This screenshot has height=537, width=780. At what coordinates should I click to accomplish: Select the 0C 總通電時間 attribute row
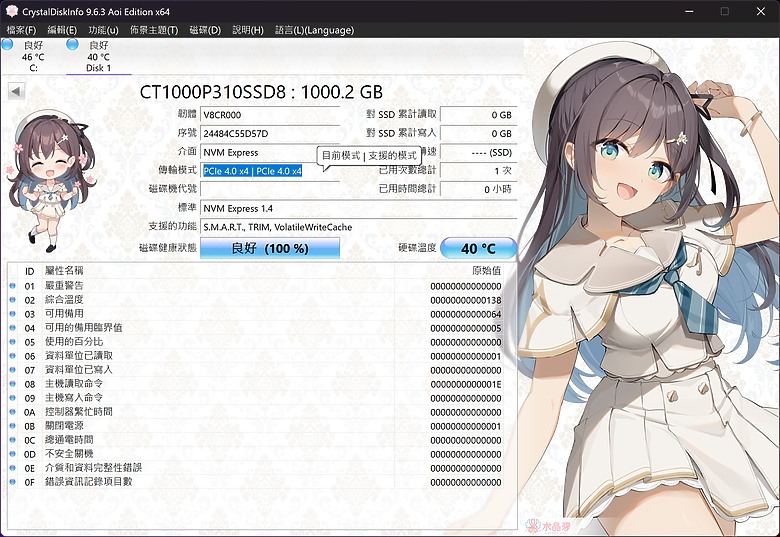pos(256,440)
